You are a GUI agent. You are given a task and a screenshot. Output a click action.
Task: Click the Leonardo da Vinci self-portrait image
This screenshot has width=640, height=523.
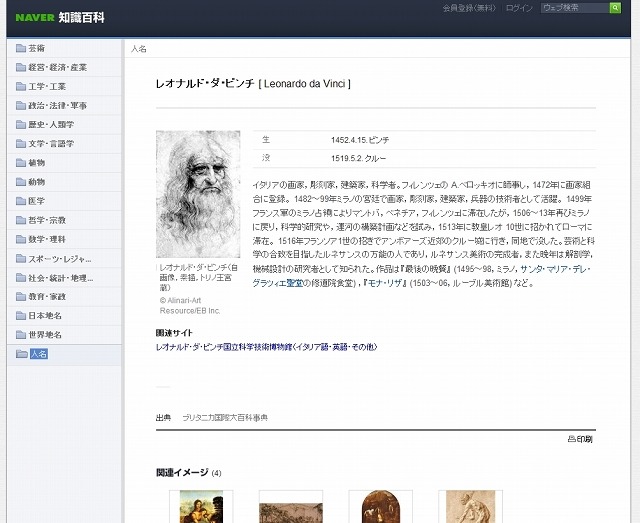point(198,194)
